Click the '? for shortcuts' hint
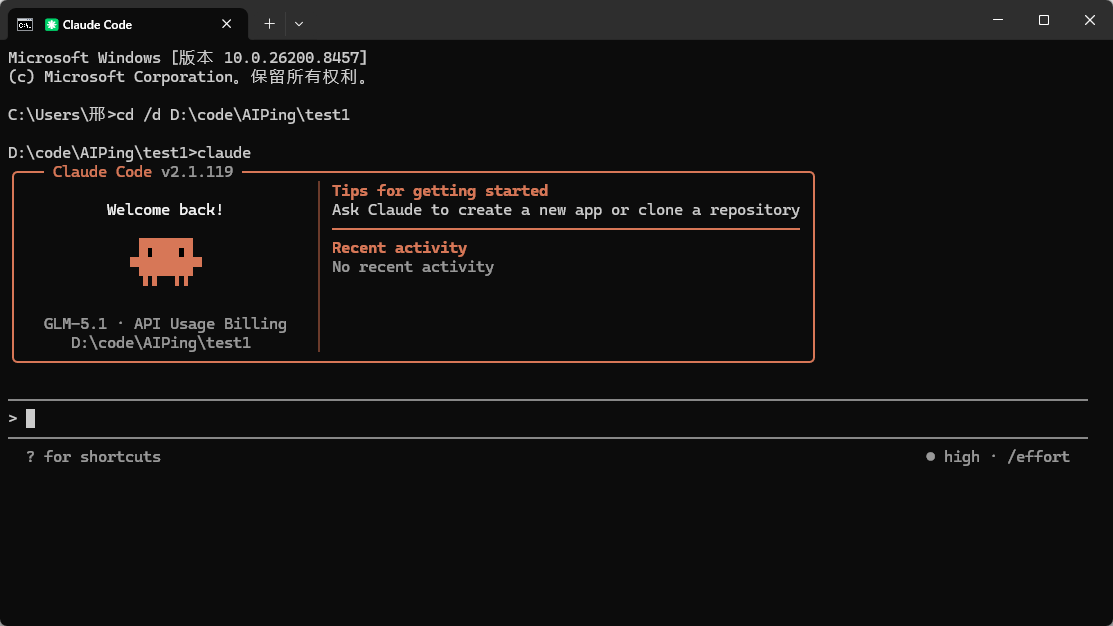 (93, 456)
